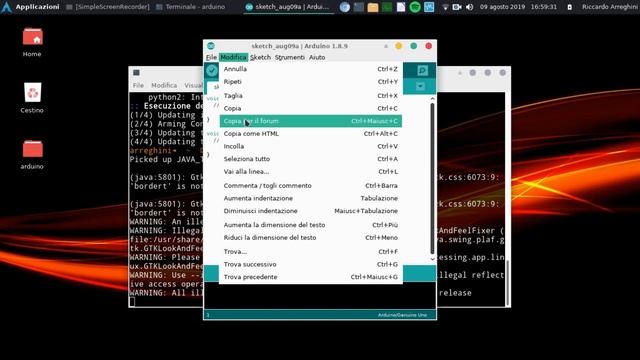Click the terminal window vertical scrollbar
This screenshot has width=640, height=360.
[x=507, y=282]
